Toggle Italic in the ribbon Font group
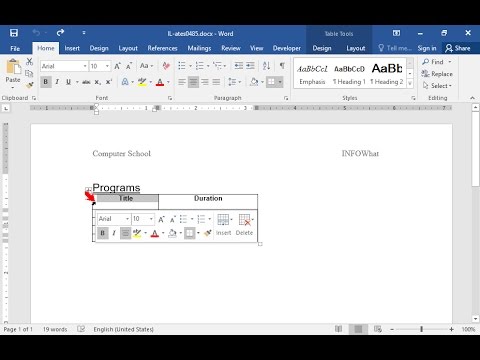The image size is (480, 360). point(57,82)
